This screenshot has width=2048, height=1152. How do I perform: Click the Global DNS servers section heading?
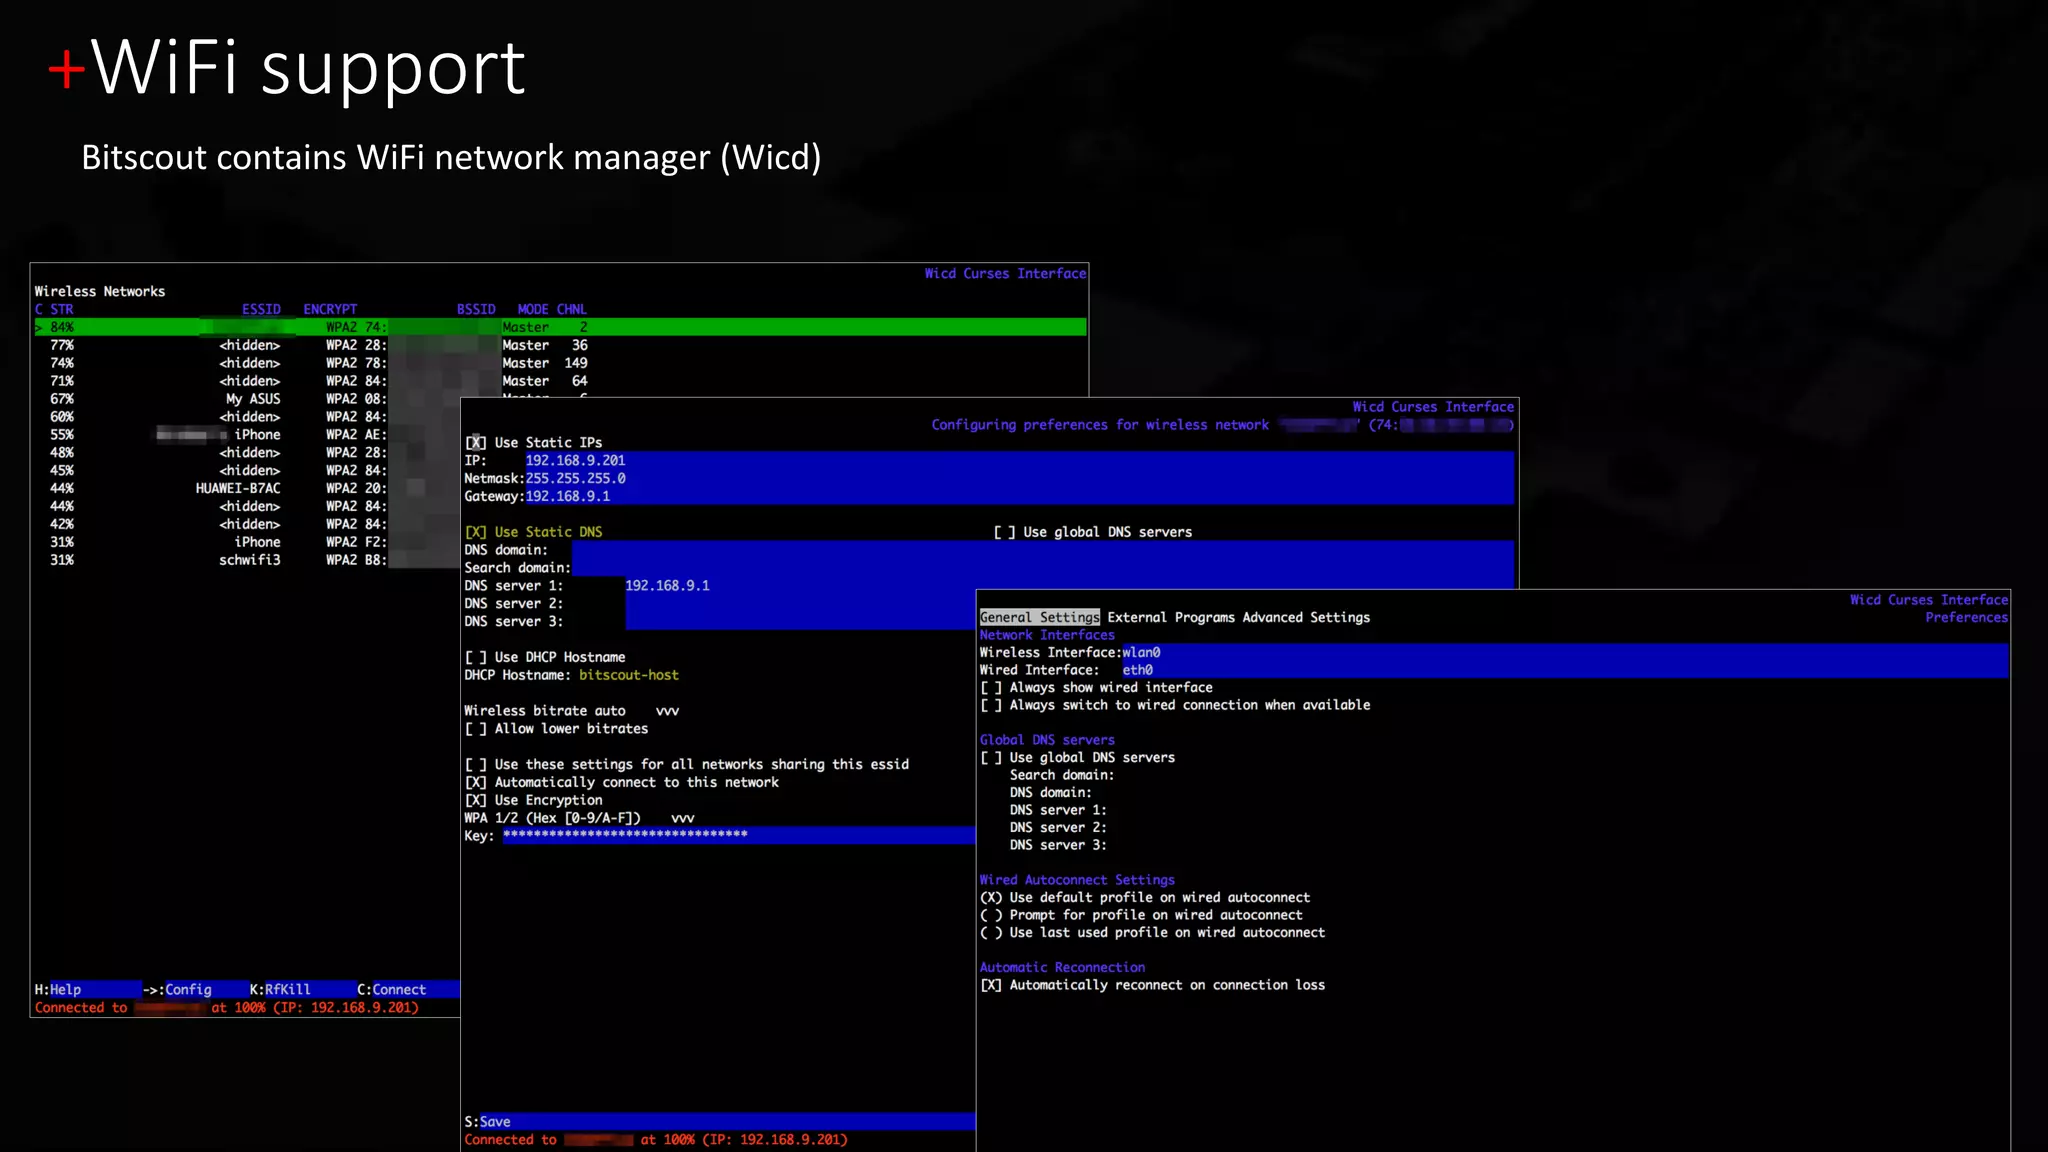coord(1047,740)
